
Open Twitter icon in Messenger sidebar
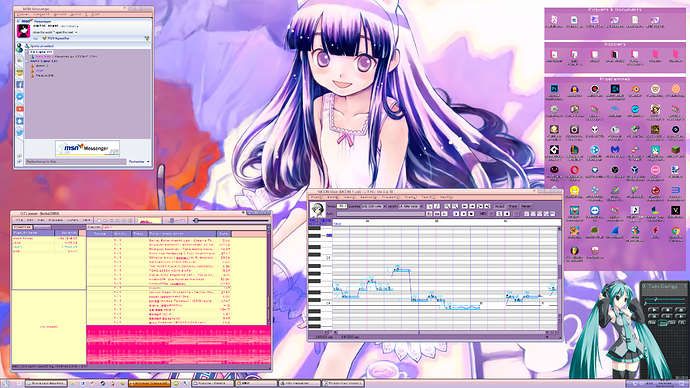tap(20, 132)
